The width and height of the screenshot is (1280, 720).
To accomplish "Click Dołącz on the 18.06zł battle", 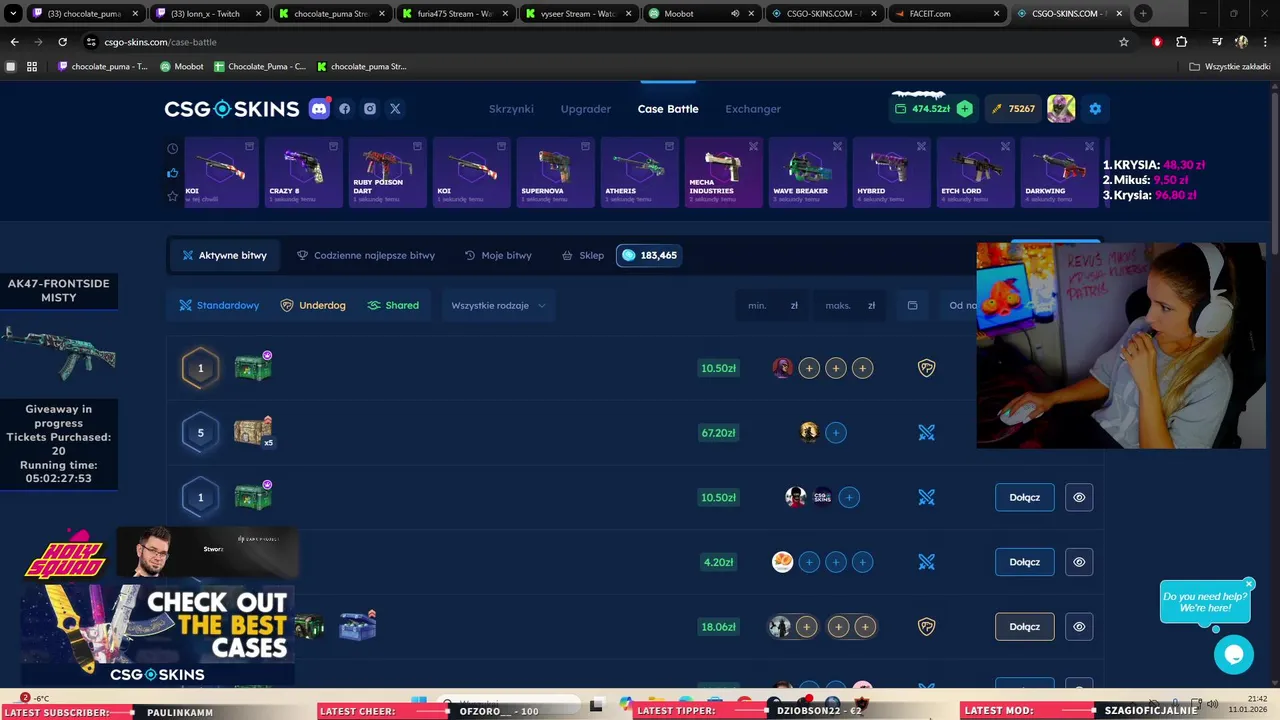I will 1025,627.
